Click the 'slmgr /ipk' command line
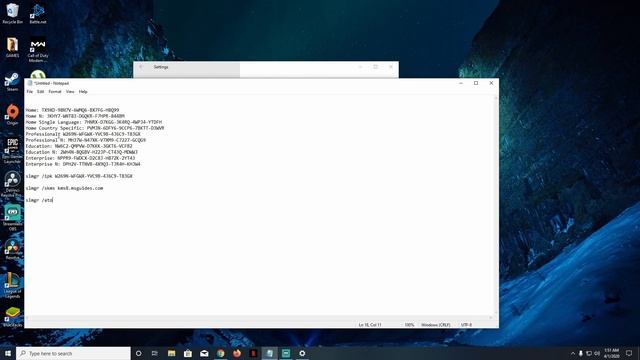 pos(79,176)
